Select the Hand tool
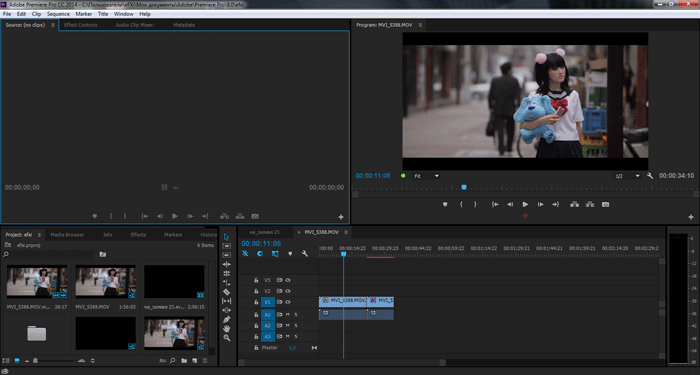Image resolution: width=700 pixels, height=375 pixels. [226, 329]
